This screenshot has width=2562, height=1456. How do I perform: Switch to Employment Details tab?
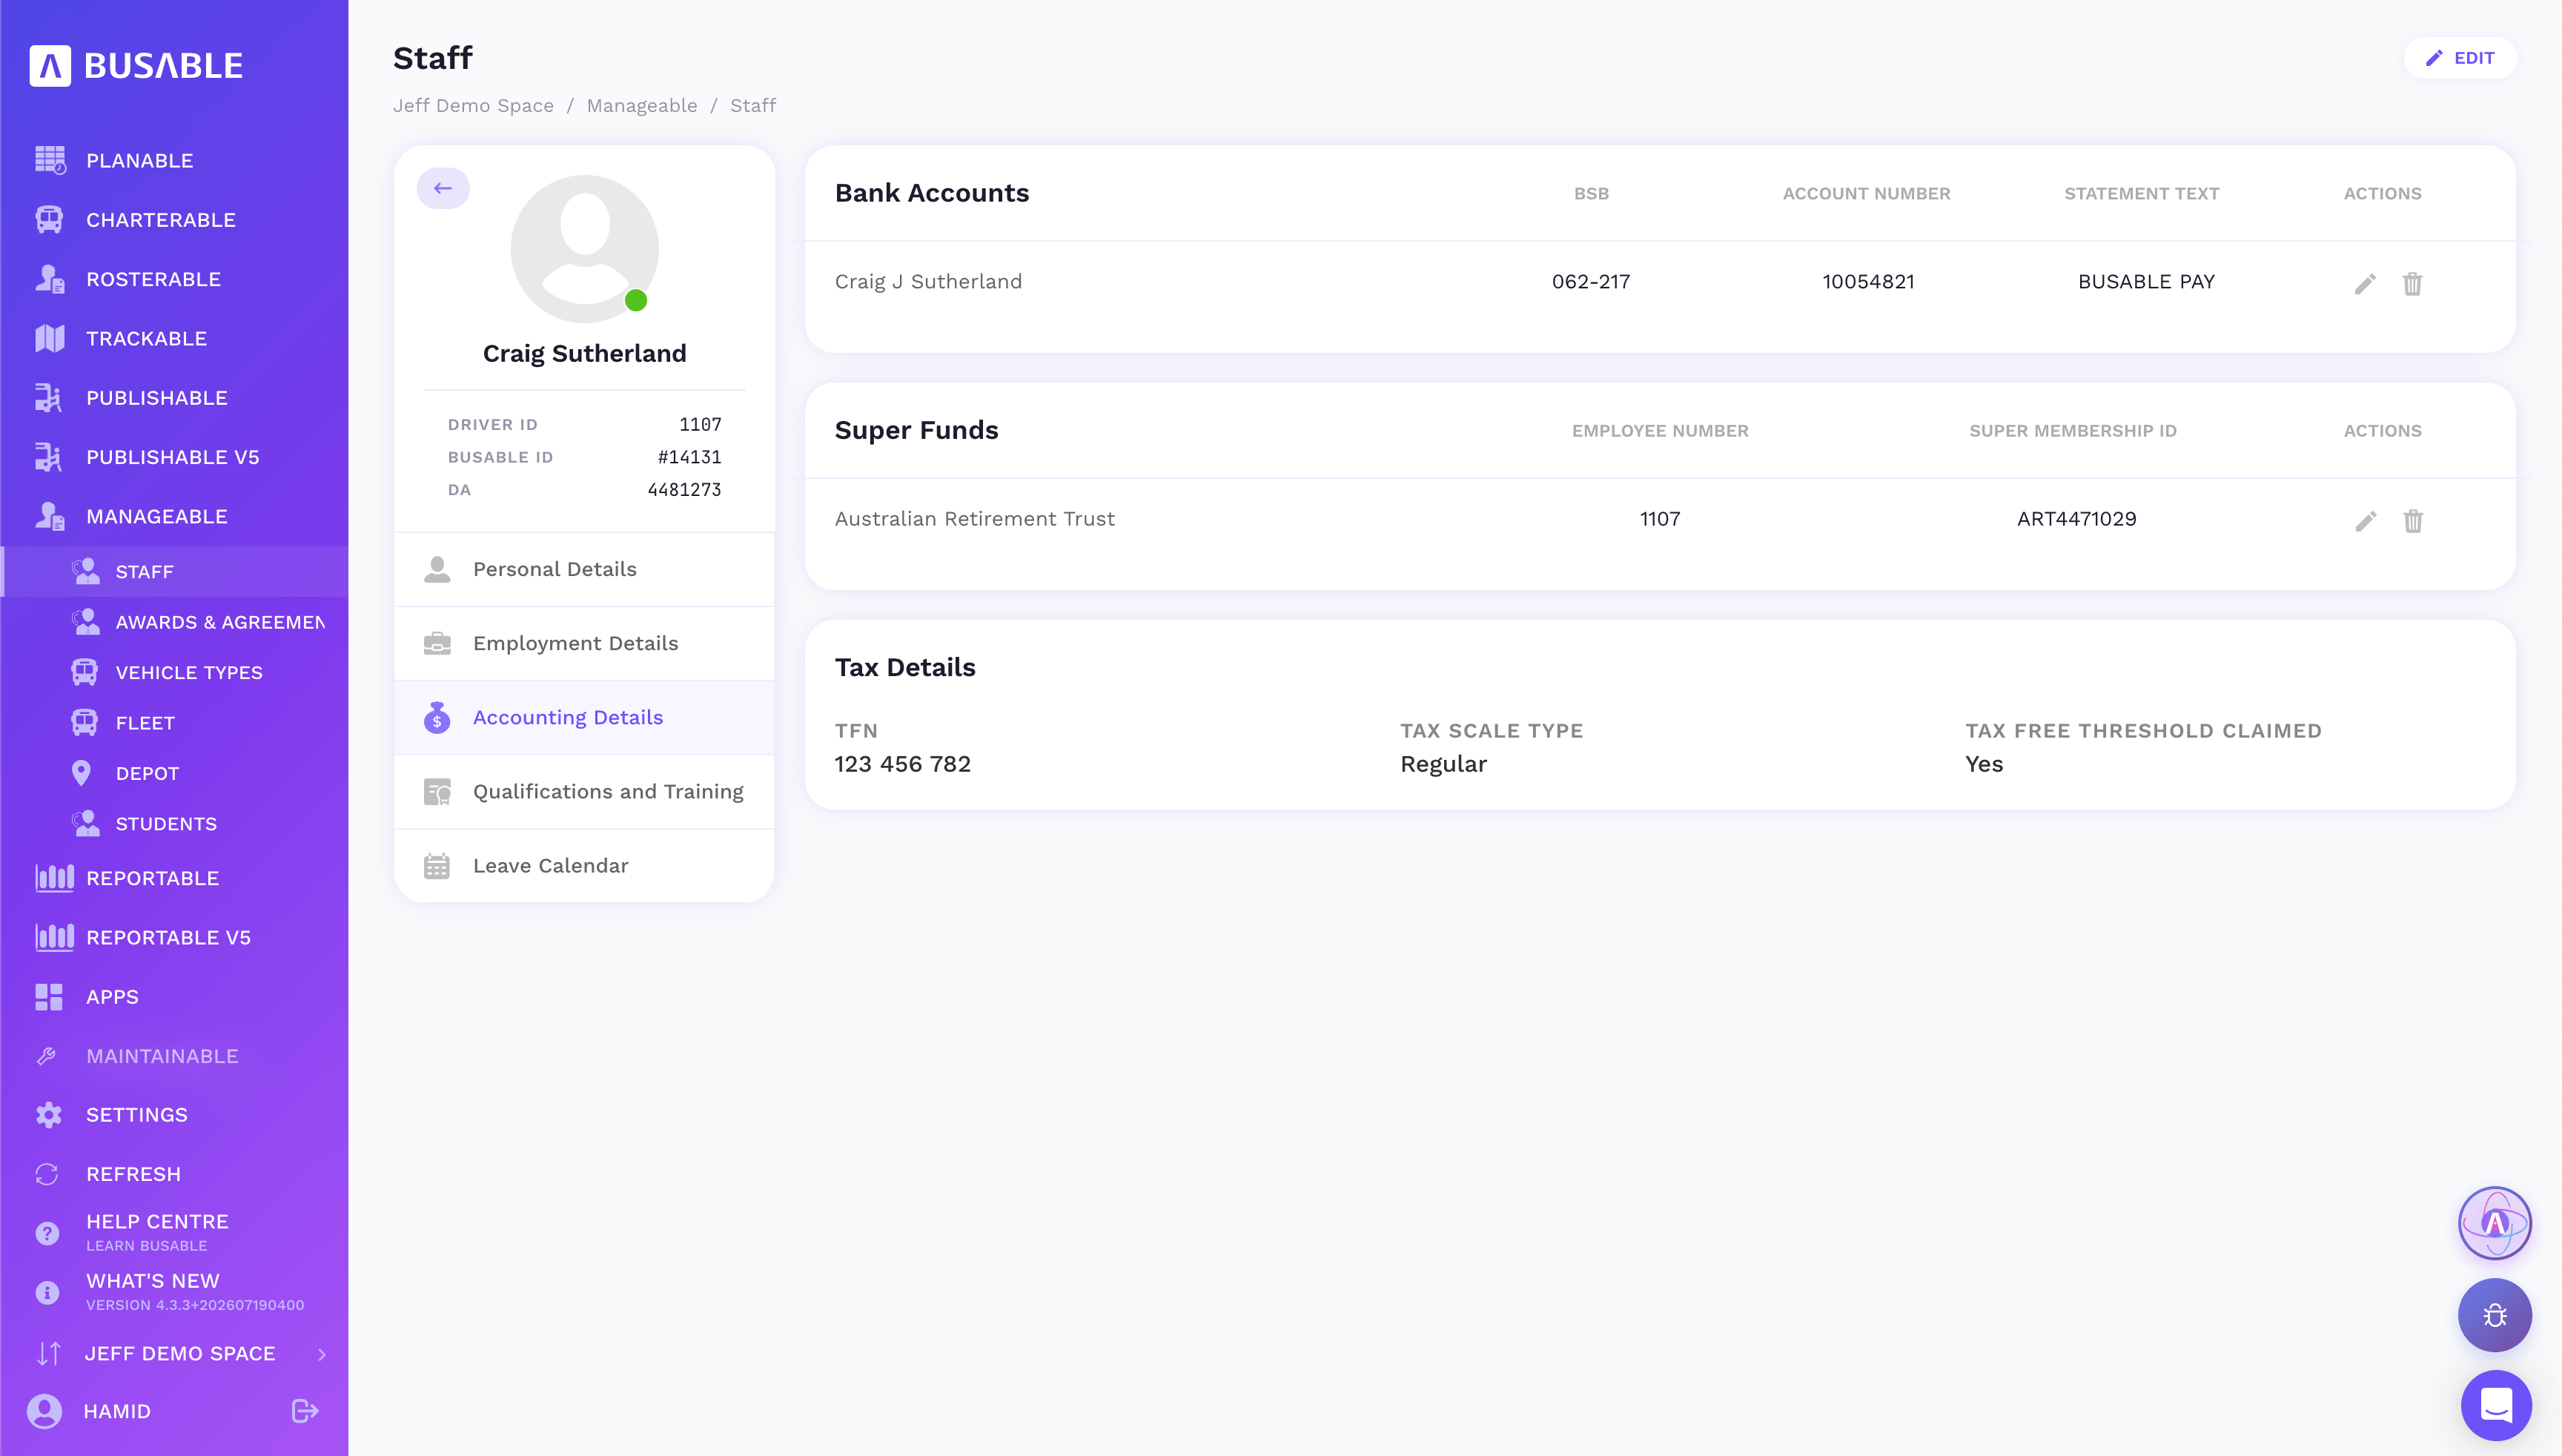pos(584,644)
